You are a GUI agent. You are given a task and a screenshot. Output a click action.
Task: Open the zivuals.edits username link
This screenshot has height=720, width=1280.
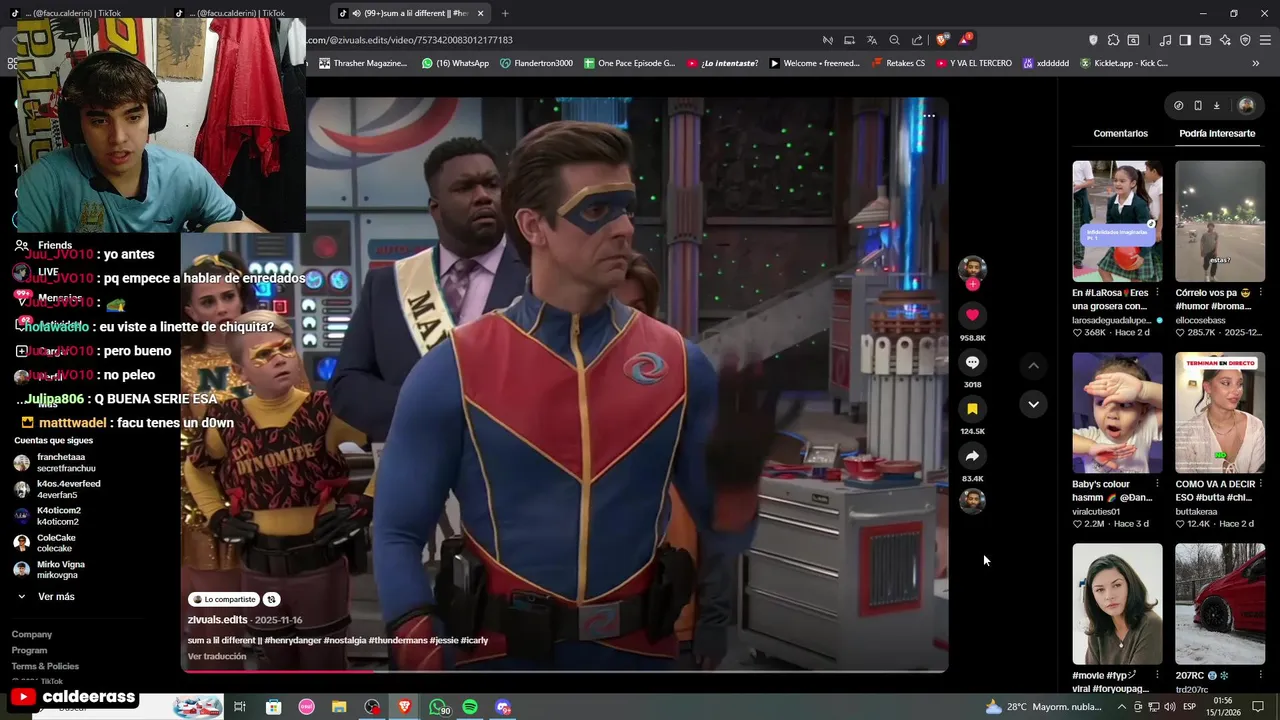[217, 620]
